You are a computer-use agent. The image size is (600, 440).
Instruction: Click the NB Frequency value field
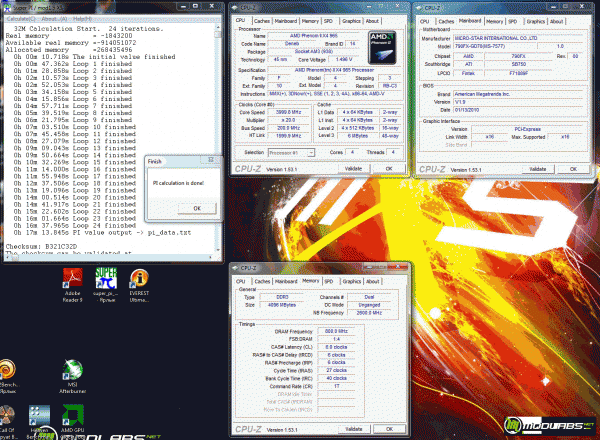(x=369, y=313)
